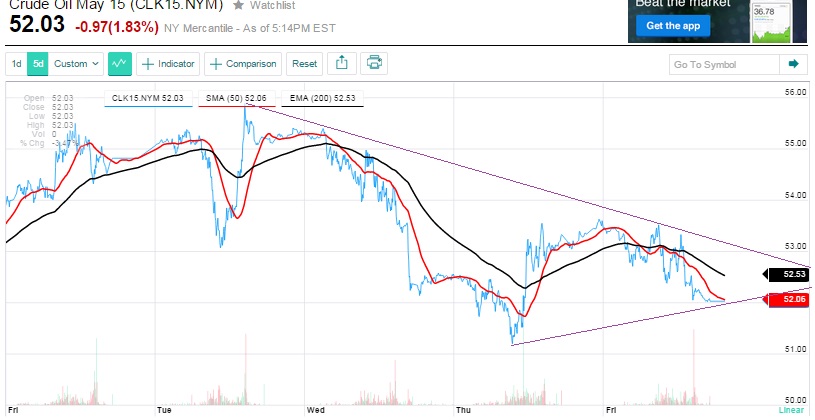The height and width of the screenshot is (420, 815).
Task: Click the share chart icon
Action: click(x=341, y=64)
